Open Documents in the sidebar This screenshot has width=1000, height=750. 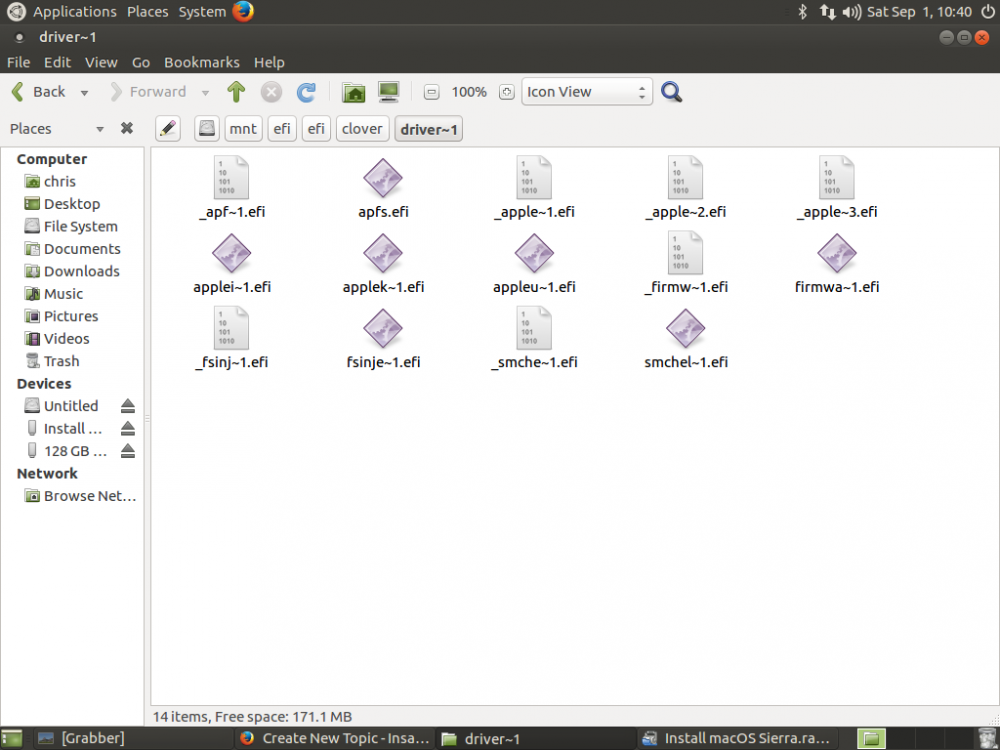[x=72, y=249]
